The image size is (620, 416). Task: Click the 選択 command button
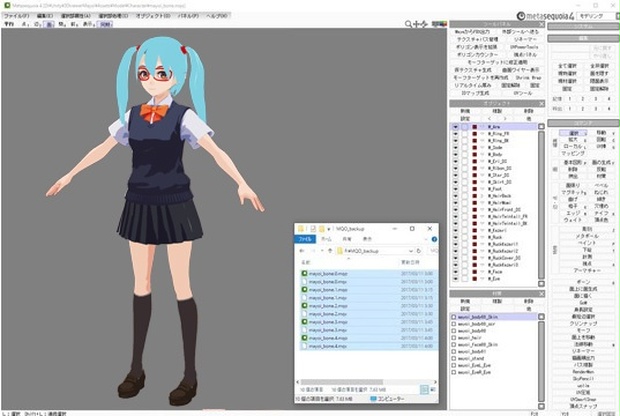point(573,133)
